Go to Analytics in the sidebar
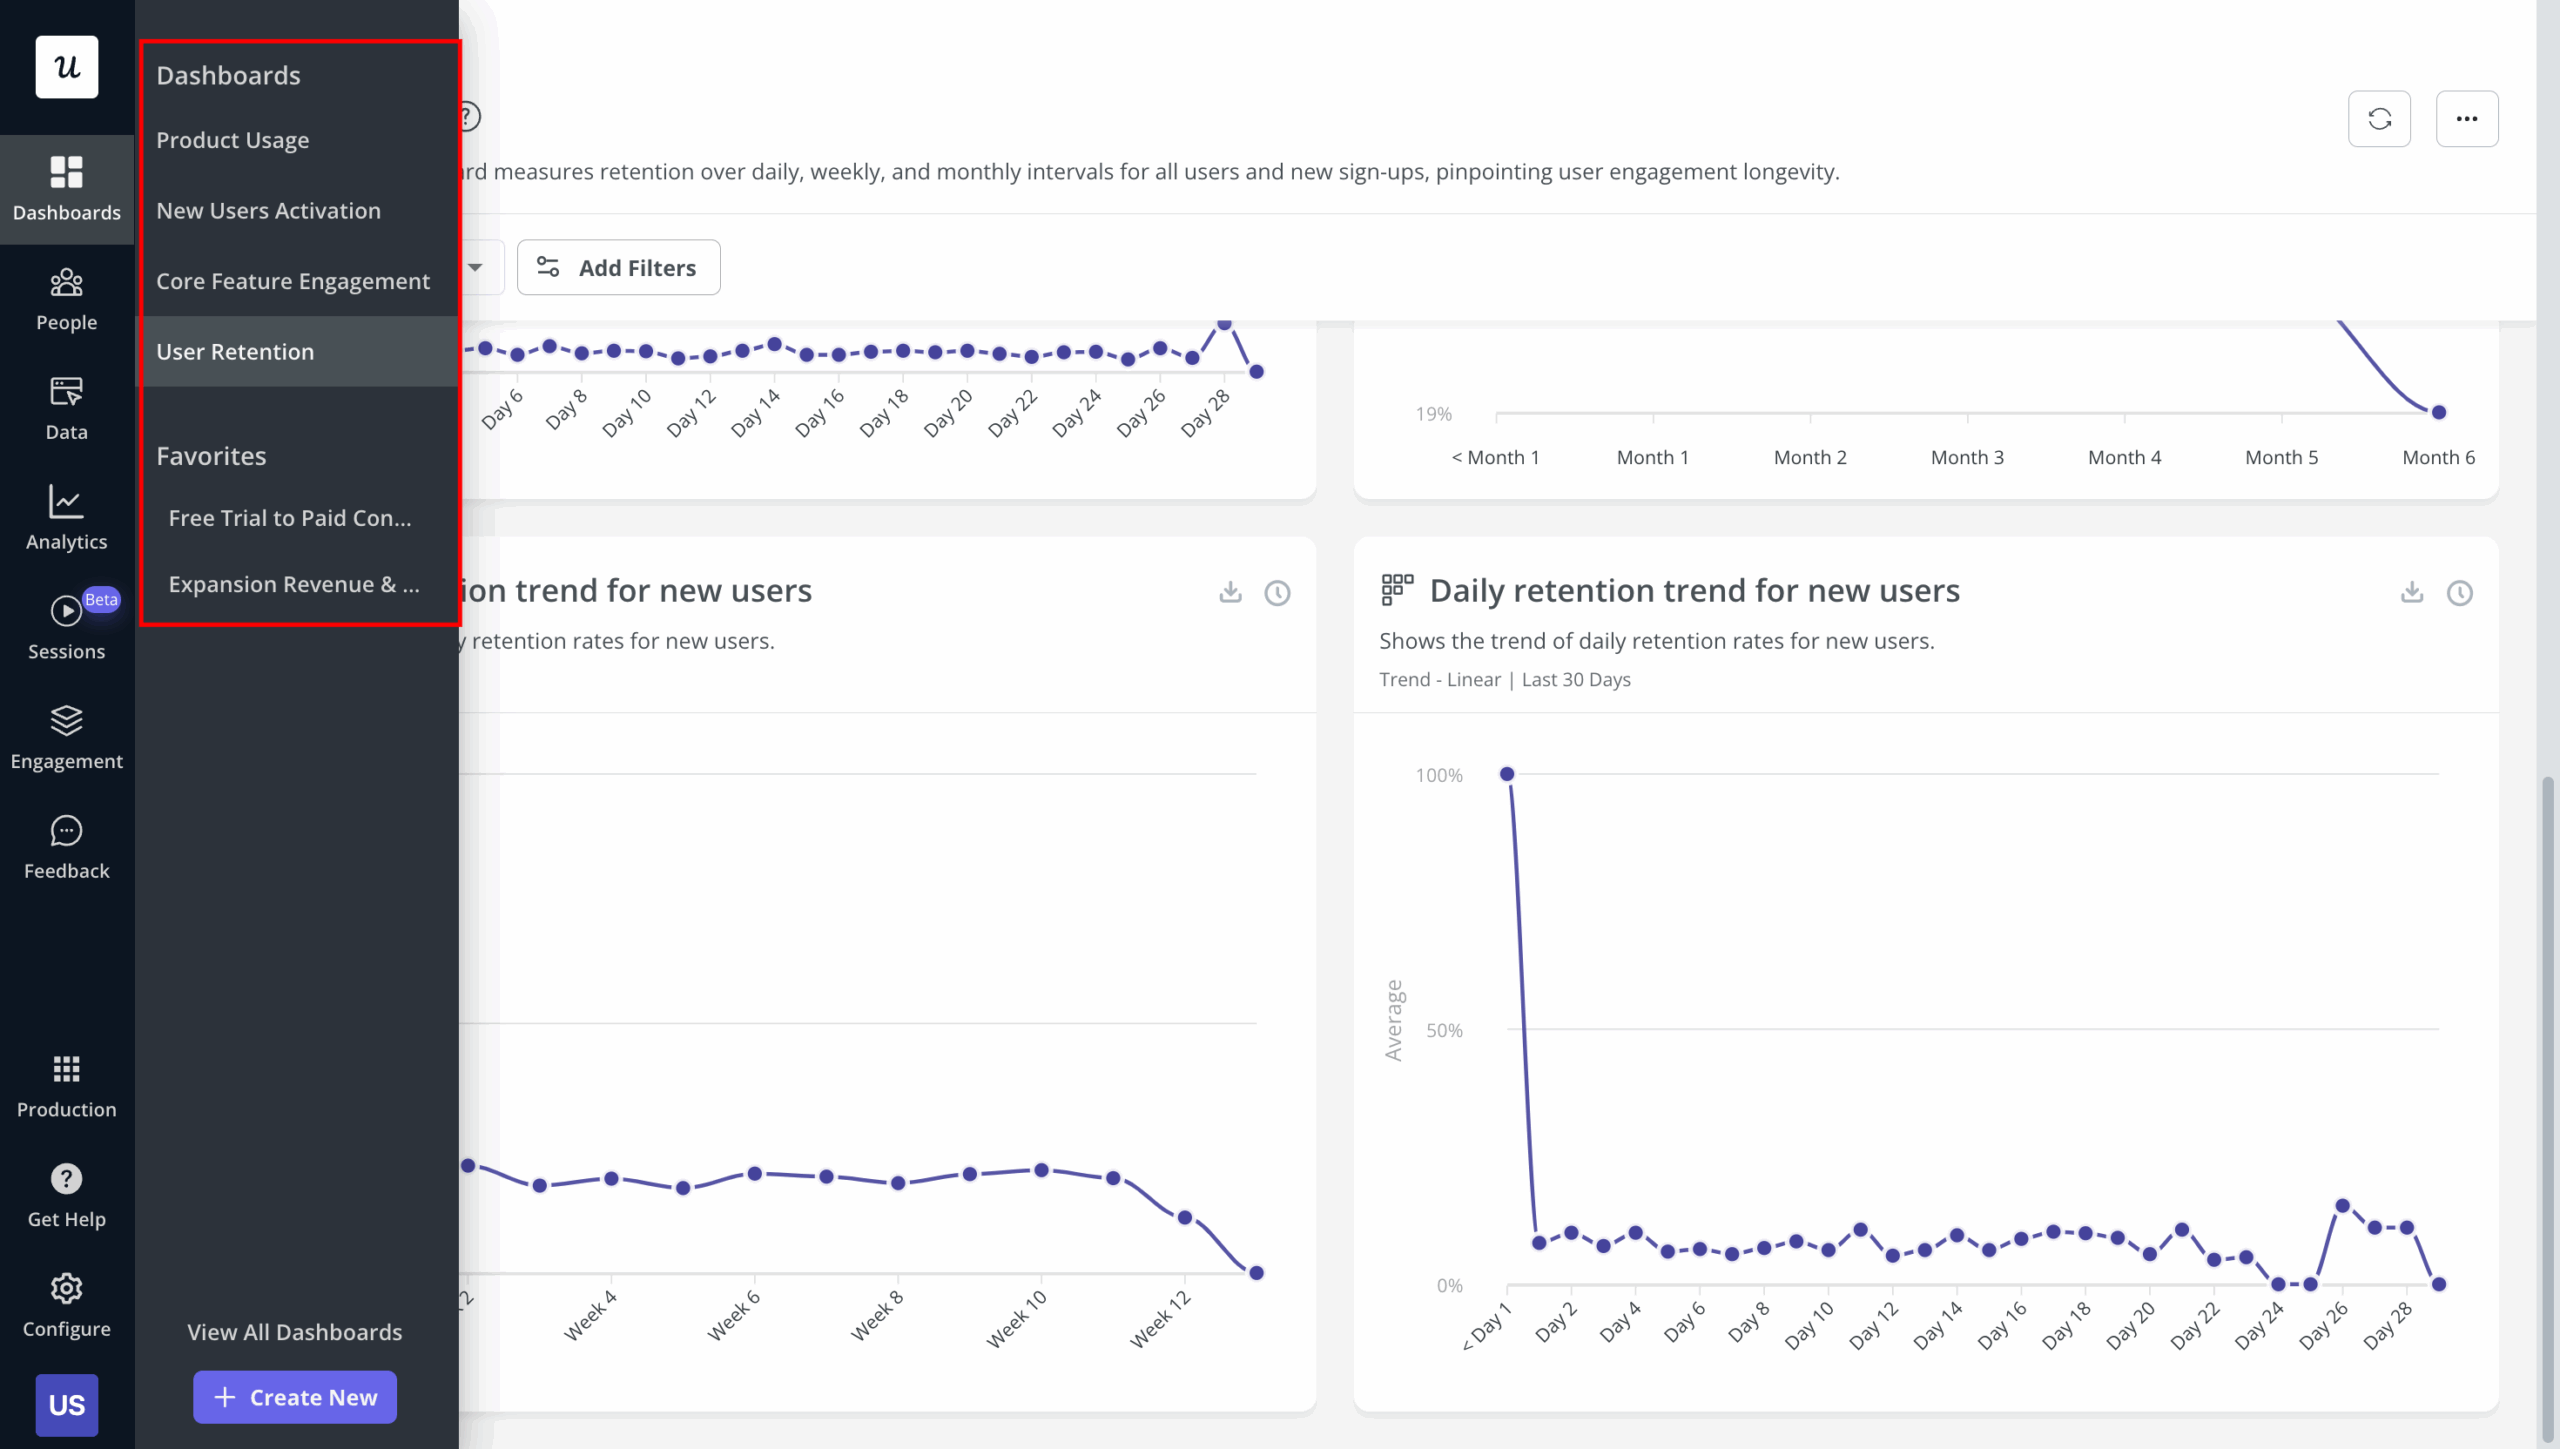Viewport: 2560px width, 1449px height. (66, 518)
